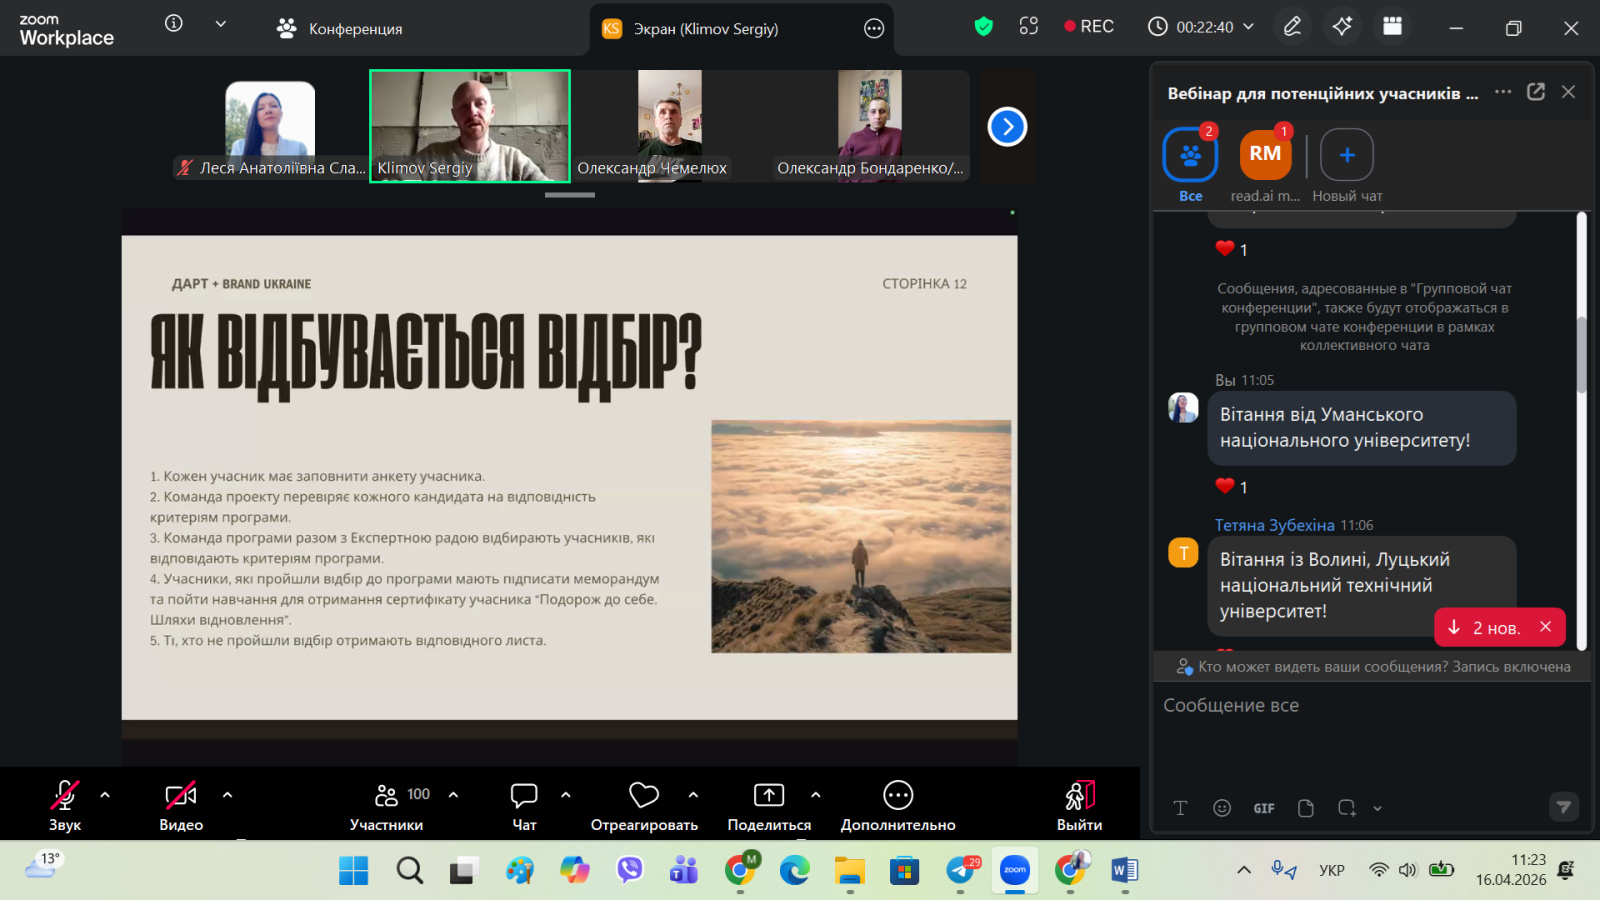
Task: Jump to 2 new messages
Action: 1485,628
